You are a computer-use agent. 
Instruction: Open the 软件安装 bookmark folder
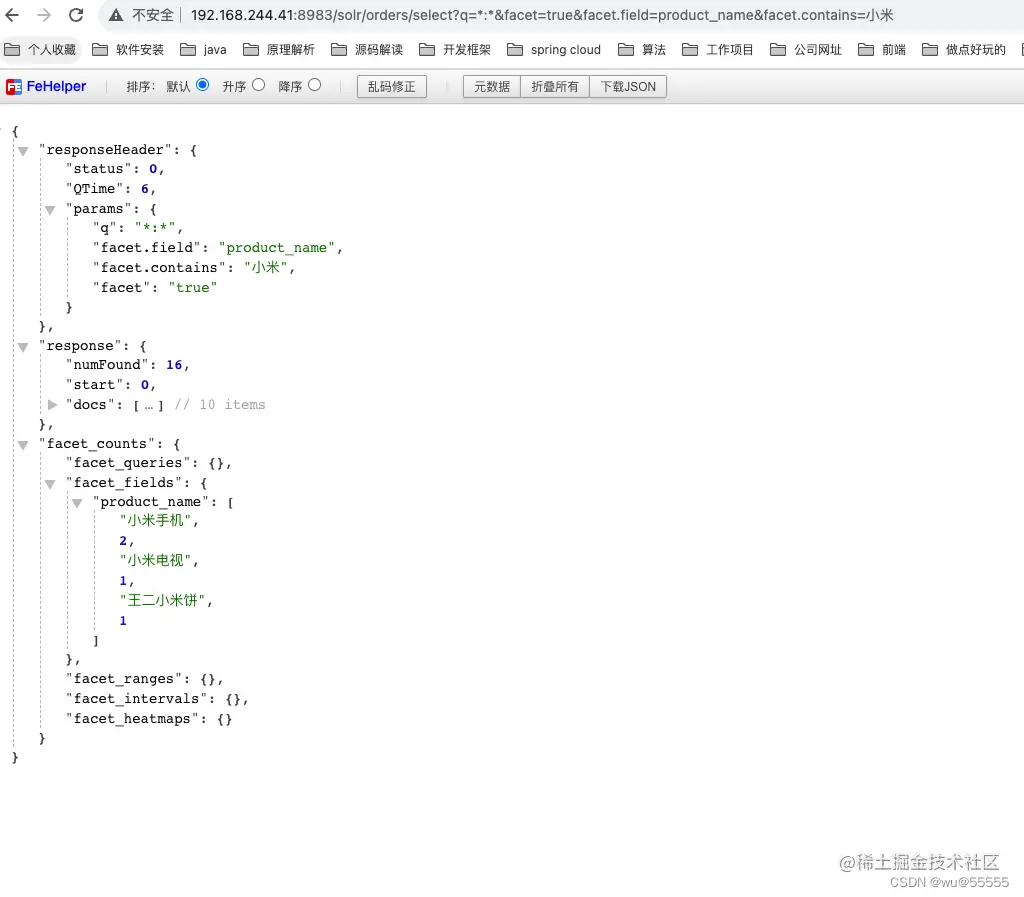pyautogui.click(x=128, y=50)
